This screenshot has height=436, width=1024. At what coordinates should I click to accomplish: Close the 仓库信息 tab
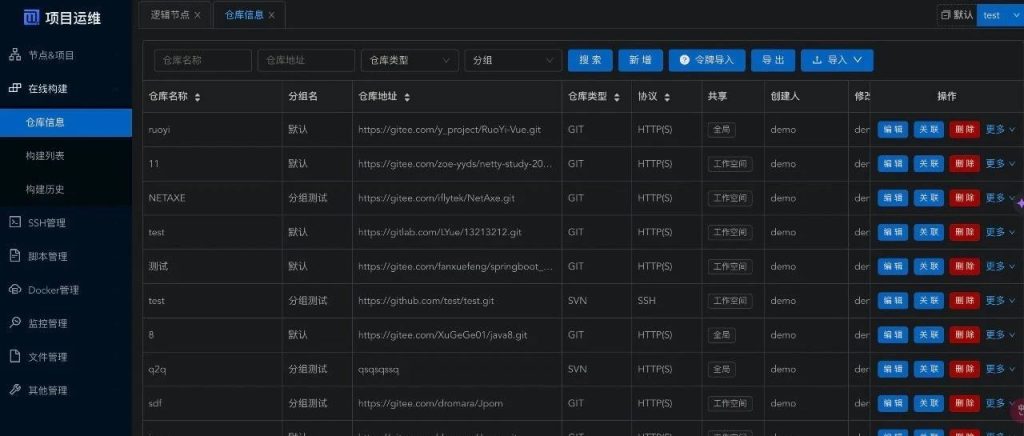(271, 15)
